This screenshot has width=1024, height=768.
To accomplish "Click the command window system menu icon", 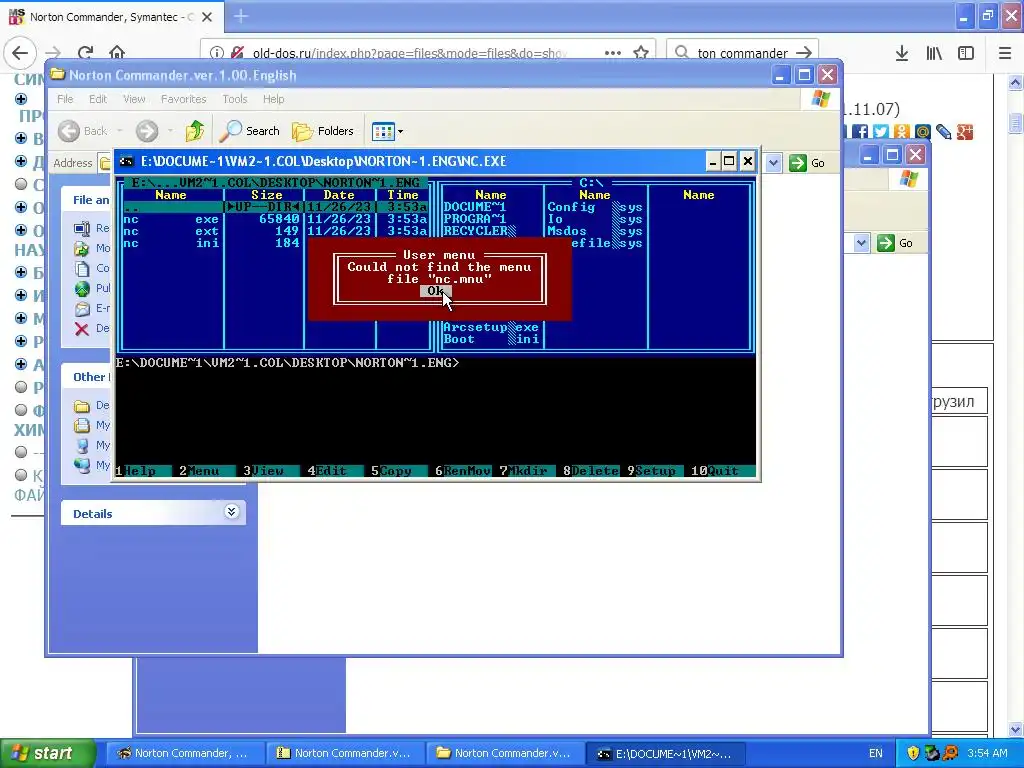I will coord(127,161).
